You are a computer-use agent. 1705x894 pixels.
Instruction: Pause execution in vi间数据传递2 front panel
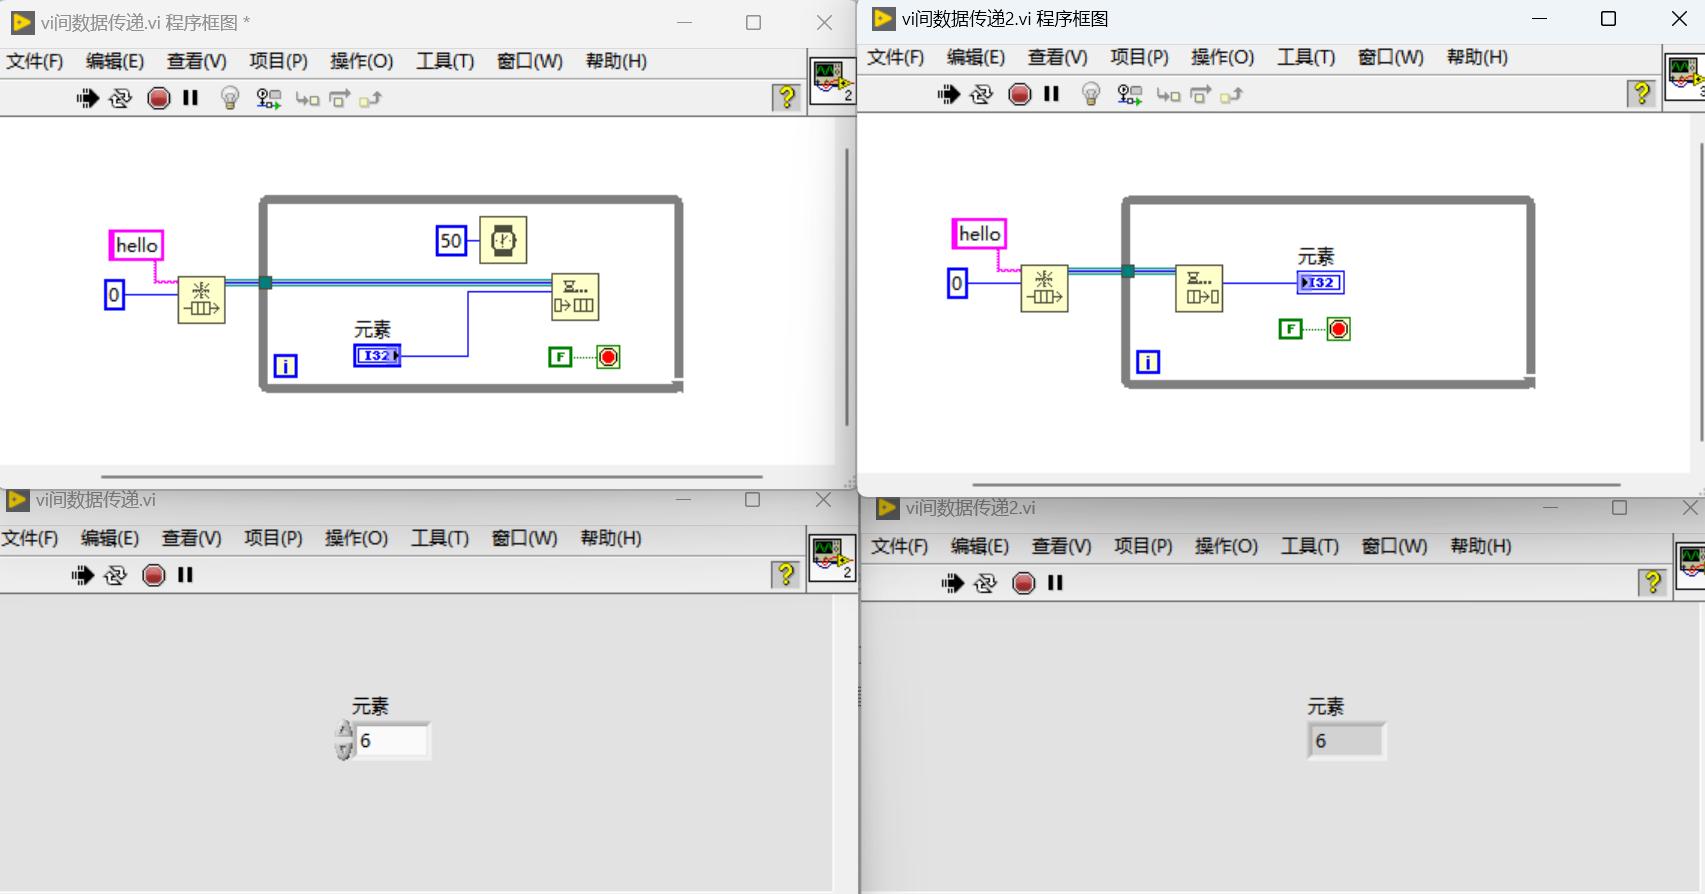point(1055,583)
